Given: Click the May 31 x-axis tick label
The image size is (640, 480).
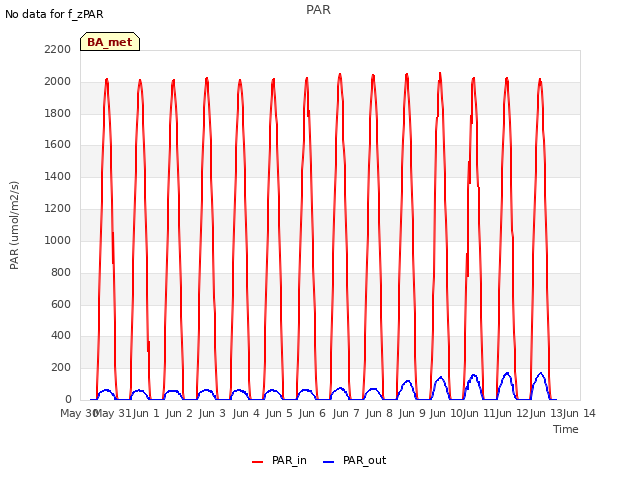Looking at the screenshot, I should click(112, 413).
